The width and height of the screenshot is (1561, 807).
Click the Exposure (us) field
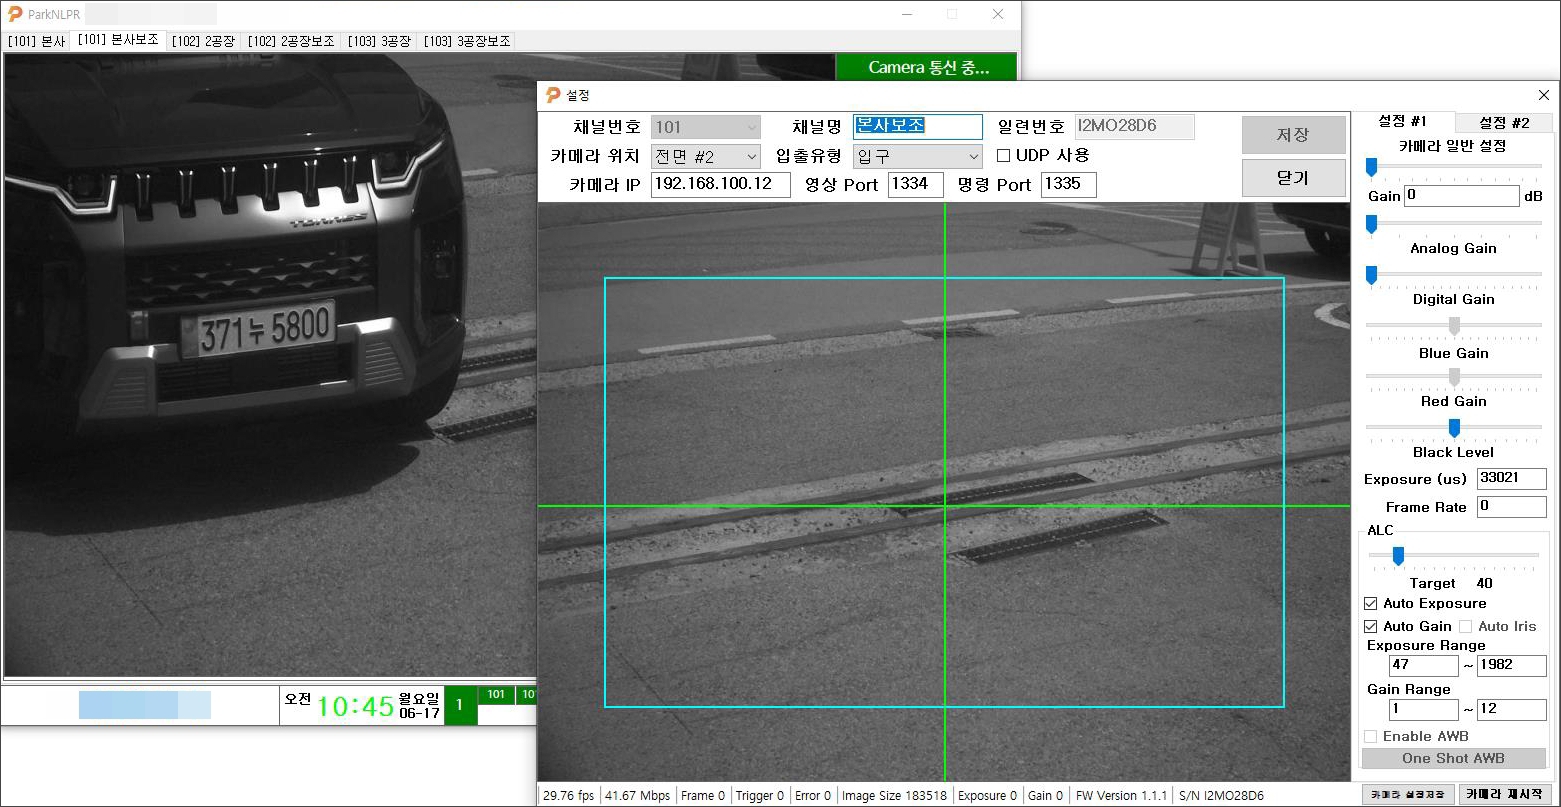(x=1512, y=479)
